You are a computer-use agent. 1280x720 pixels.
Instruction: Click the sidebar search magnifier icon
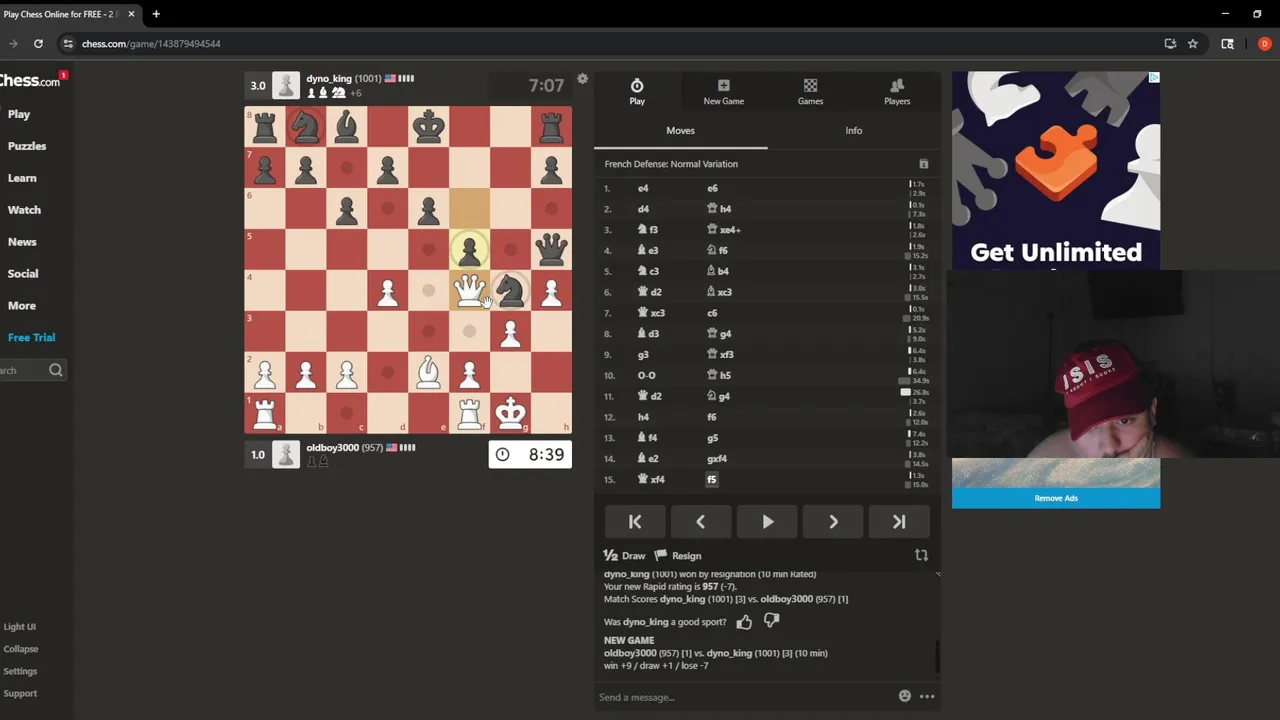point(56,370)
